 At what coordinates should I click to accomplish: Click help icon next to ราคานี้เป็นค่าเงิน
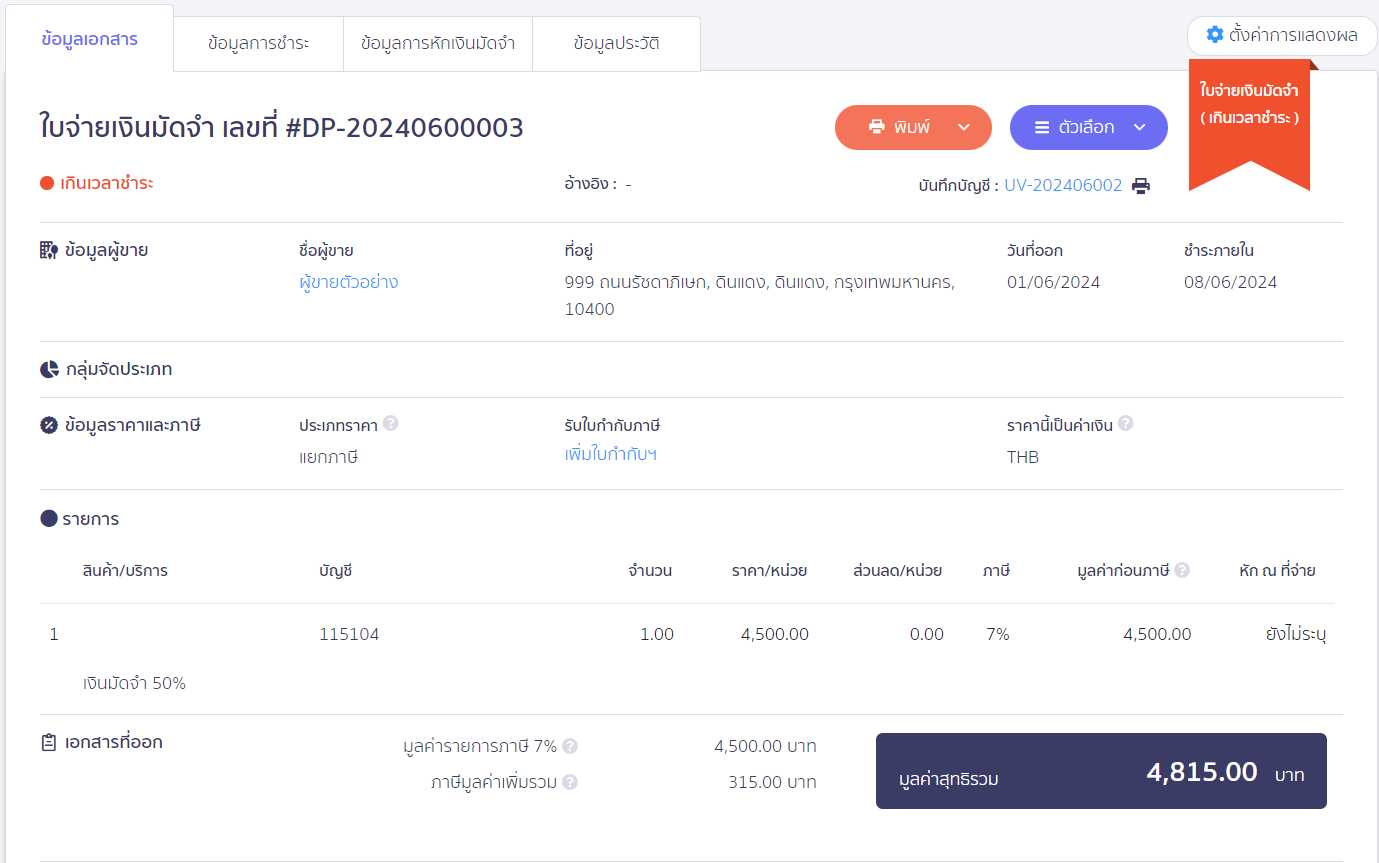(1126, 423)
